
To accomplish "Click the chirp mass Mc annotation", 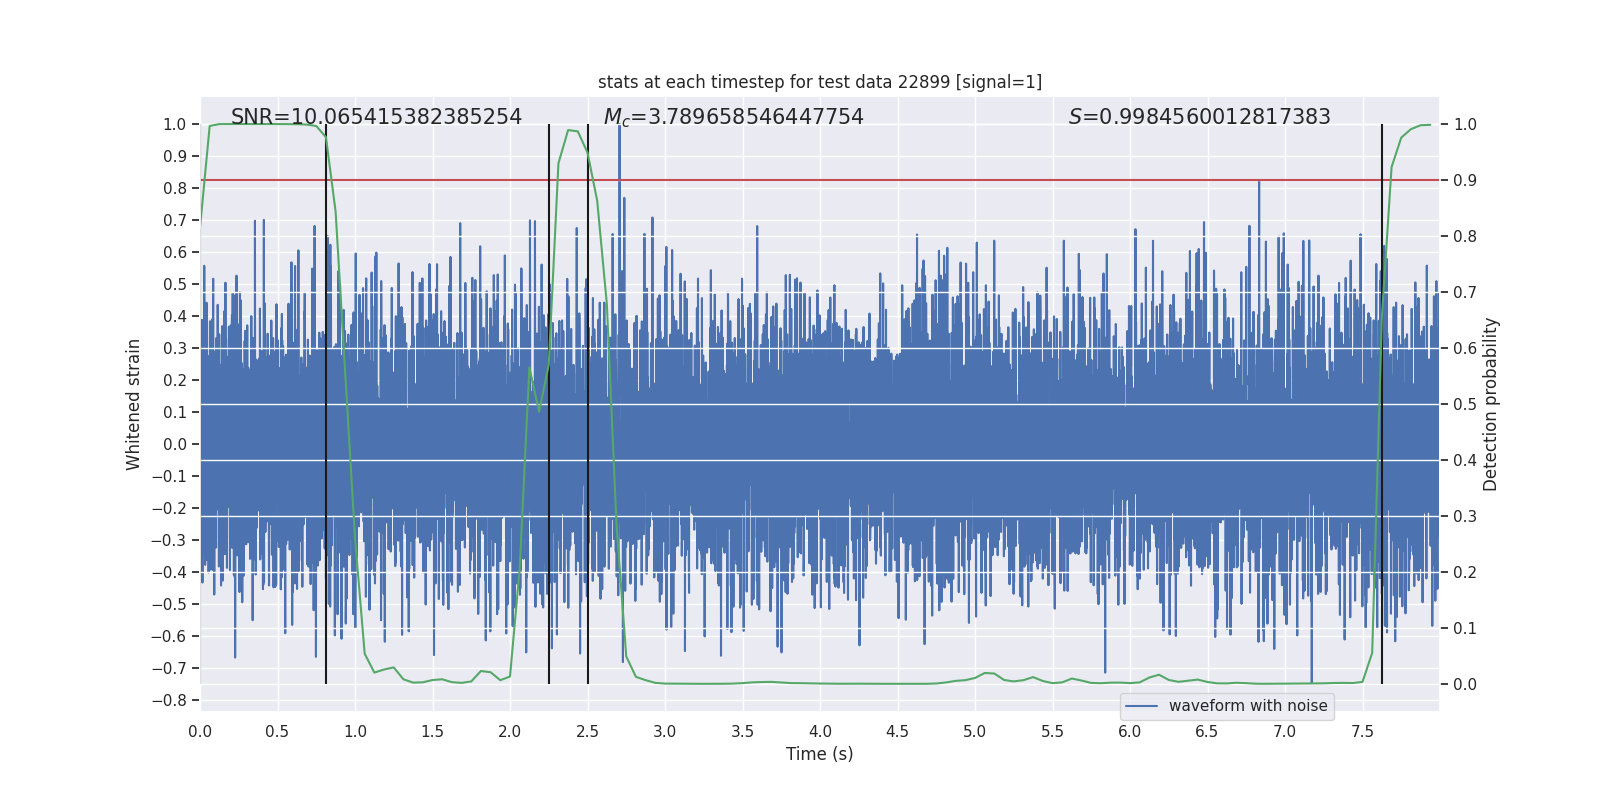I will (x=733, y=117).
